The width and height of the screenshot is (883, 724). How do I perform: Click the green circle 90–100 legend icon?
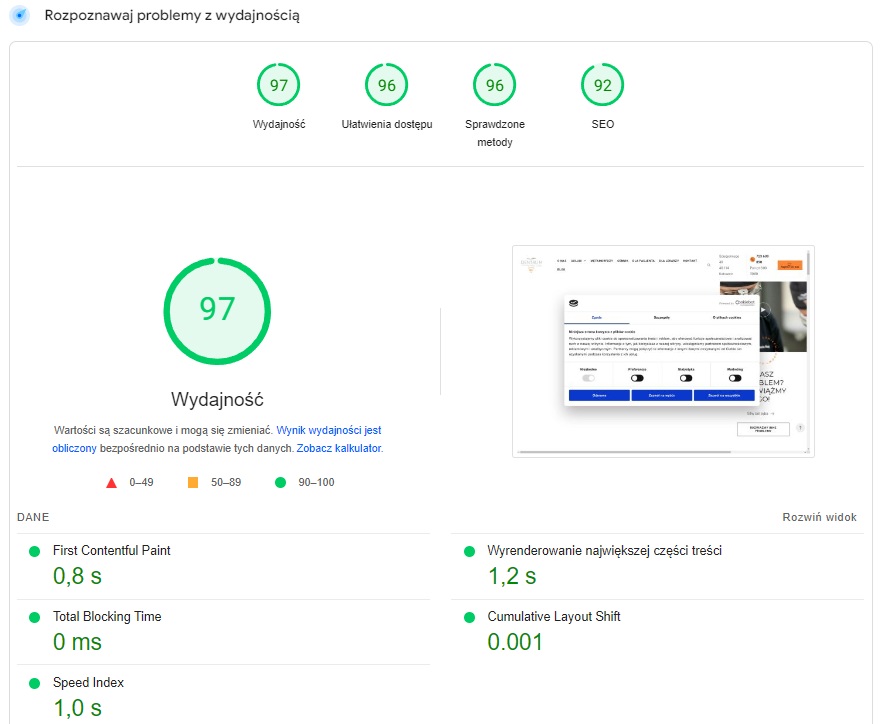[280, 482]
